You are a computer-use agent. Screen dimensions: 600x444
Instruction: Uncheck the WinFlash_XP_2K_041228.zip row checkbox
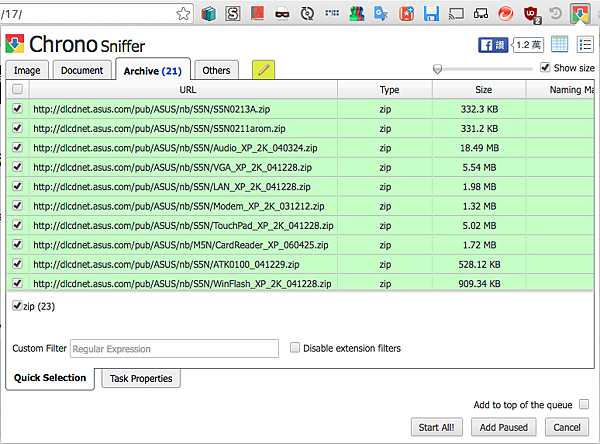click(17, 283)
